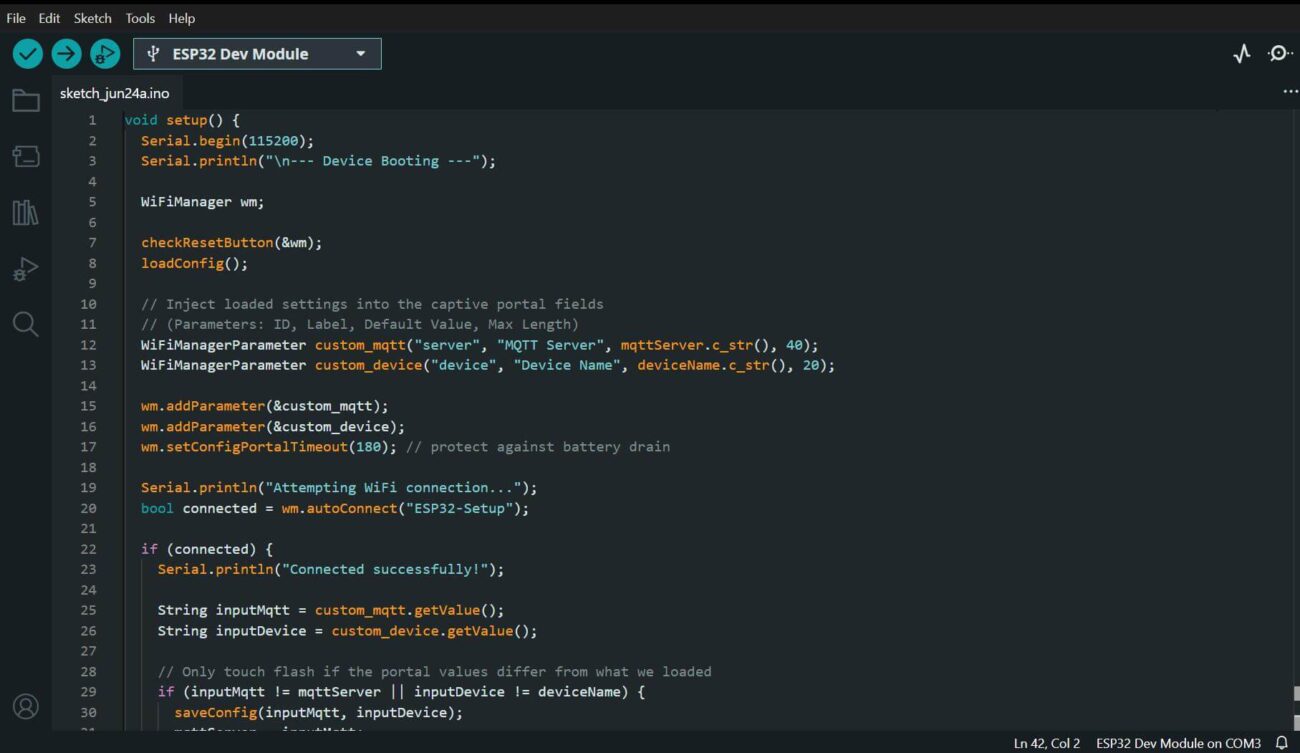The image size is (1300, 753).
Task: Open the Debug panel sidebar icon
Action: coord(26,268)
